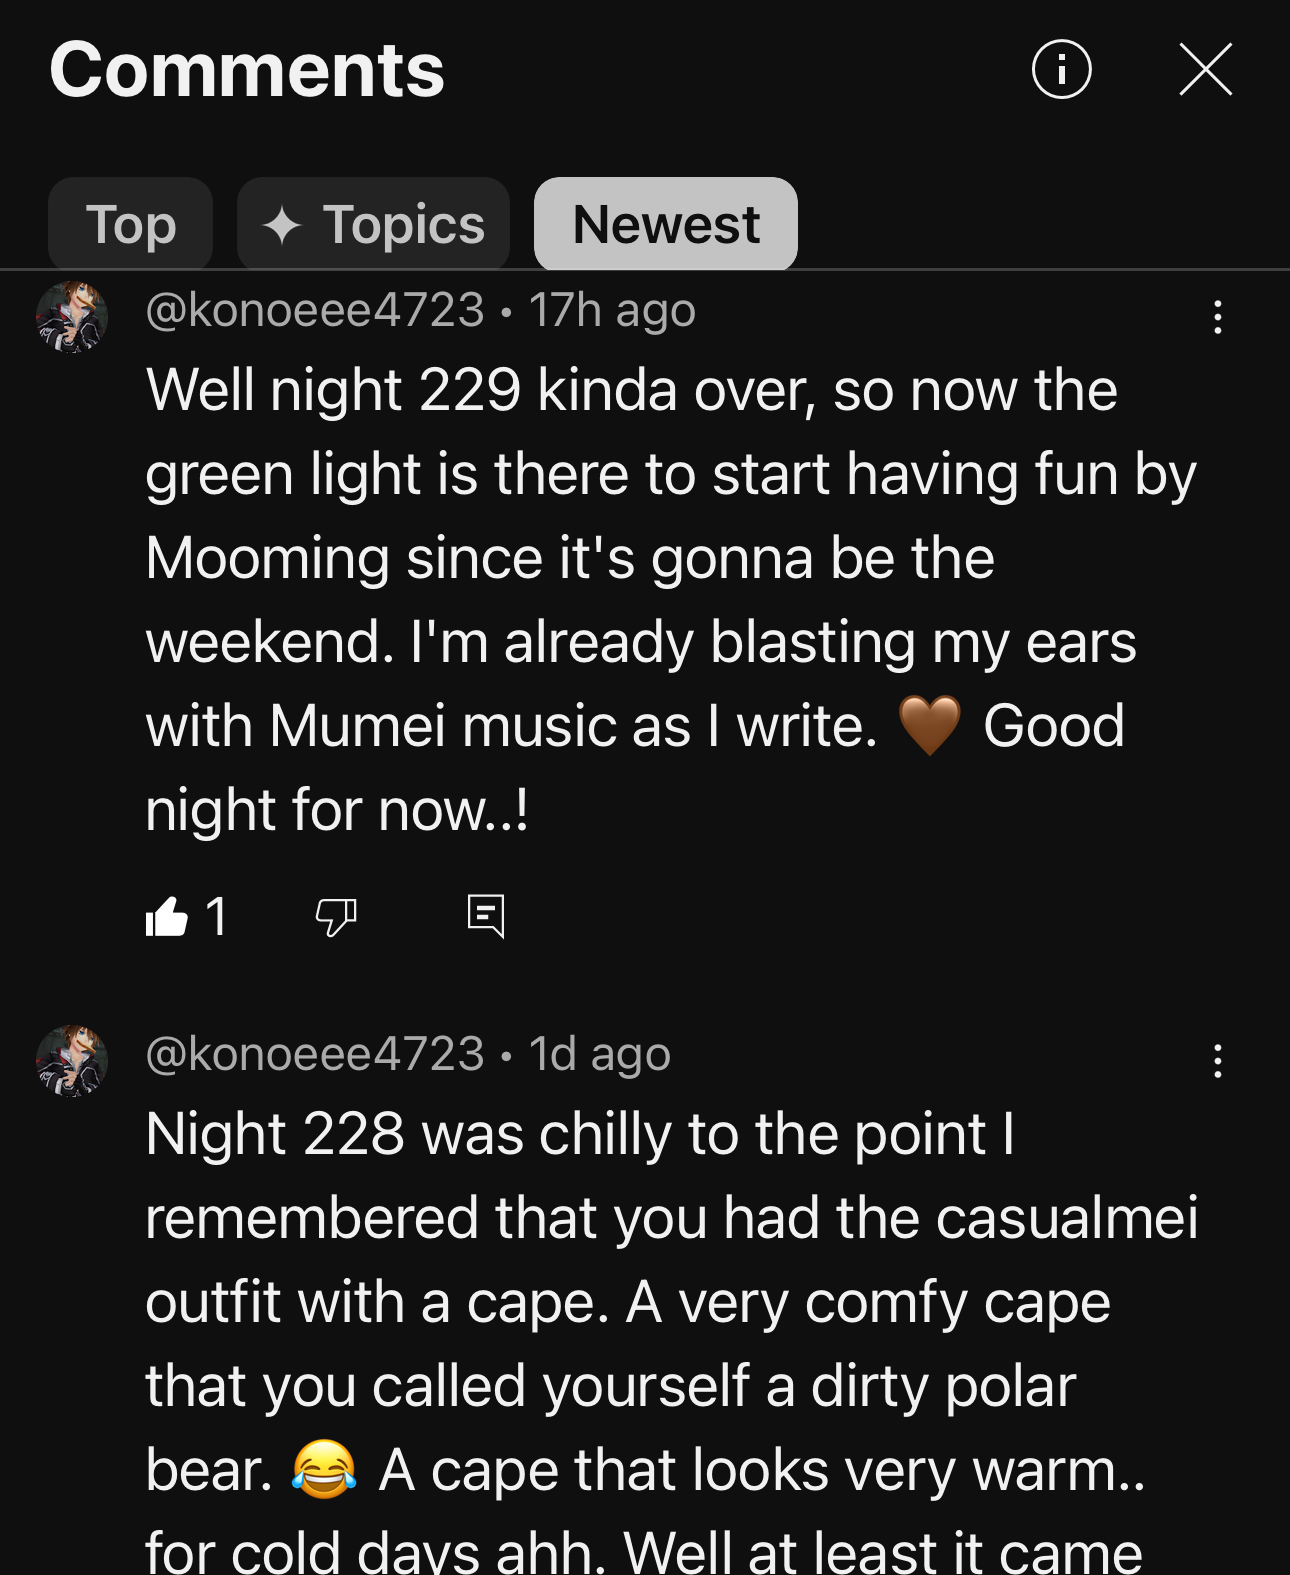Tap avatar of the 1d ago comment

[x=72, y=1061]
